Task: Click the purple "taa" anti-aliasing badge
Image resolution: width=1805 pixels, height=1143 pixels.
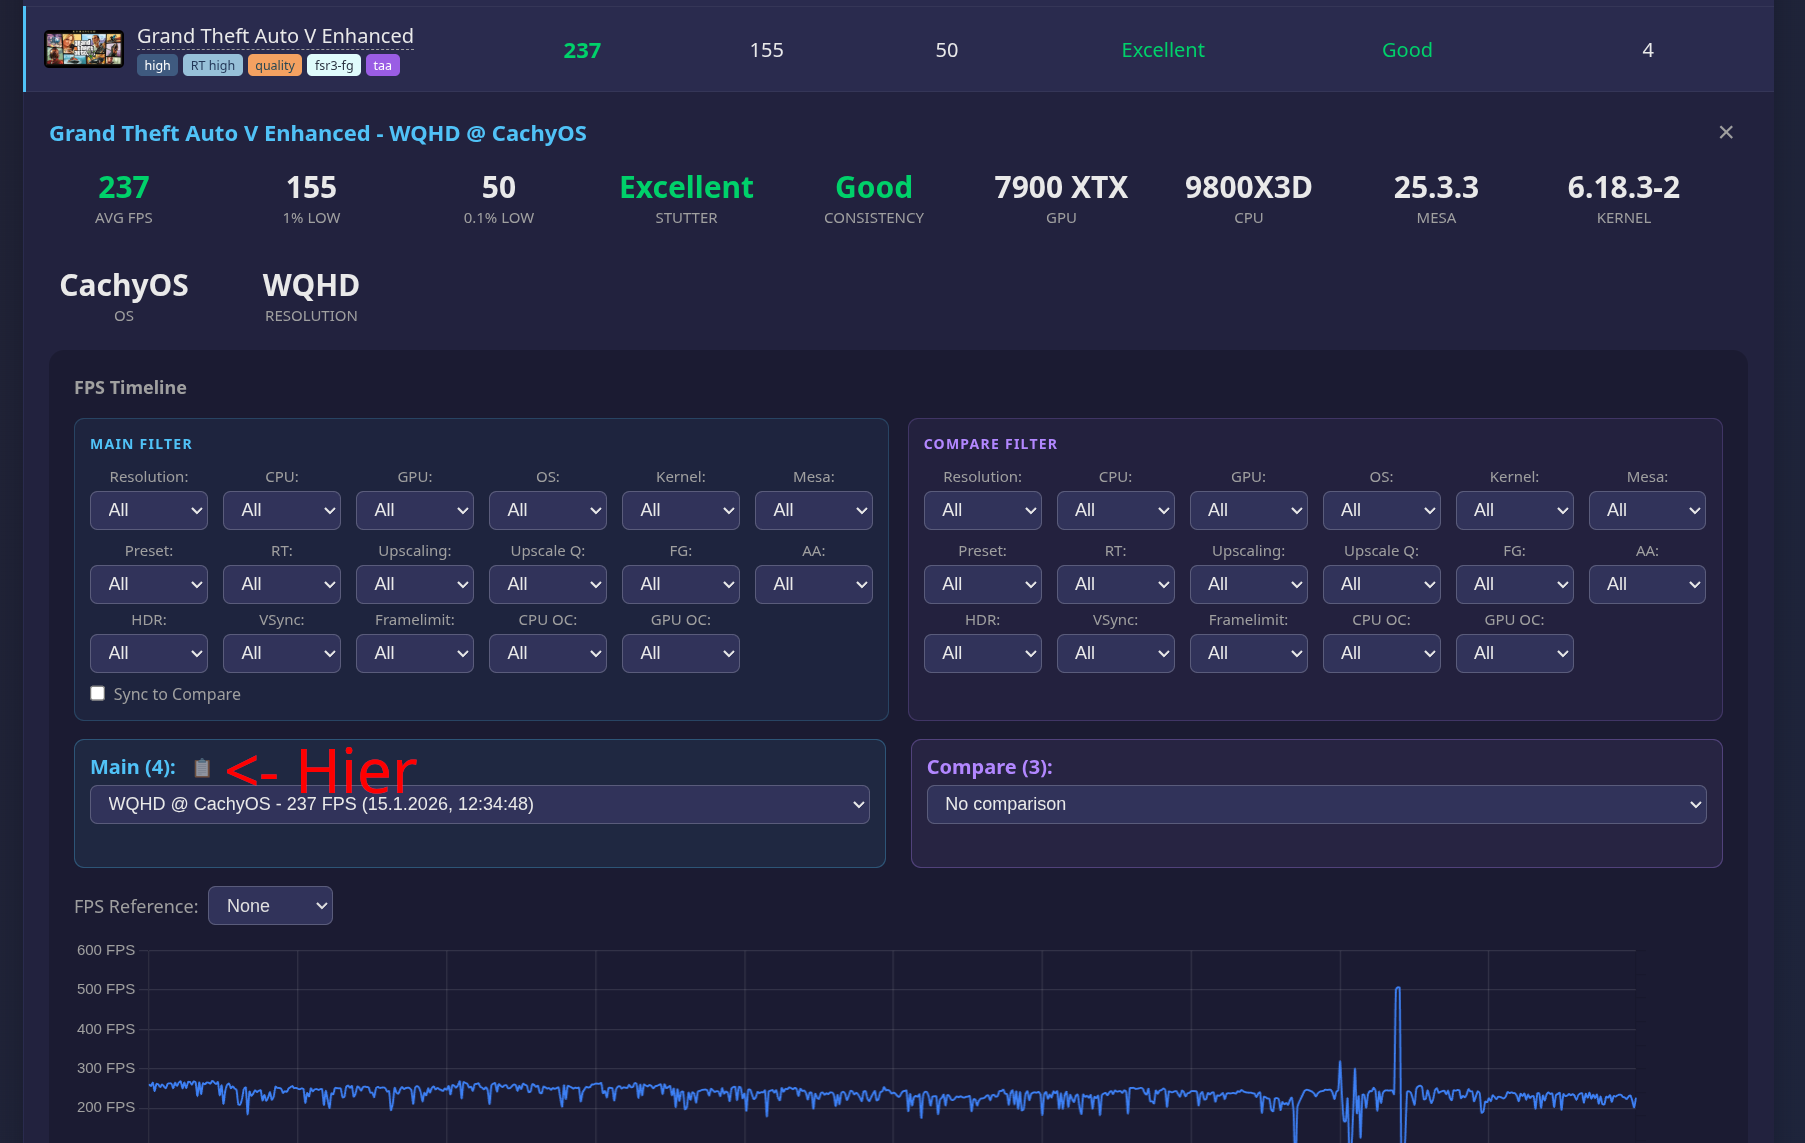Action: 382,65
